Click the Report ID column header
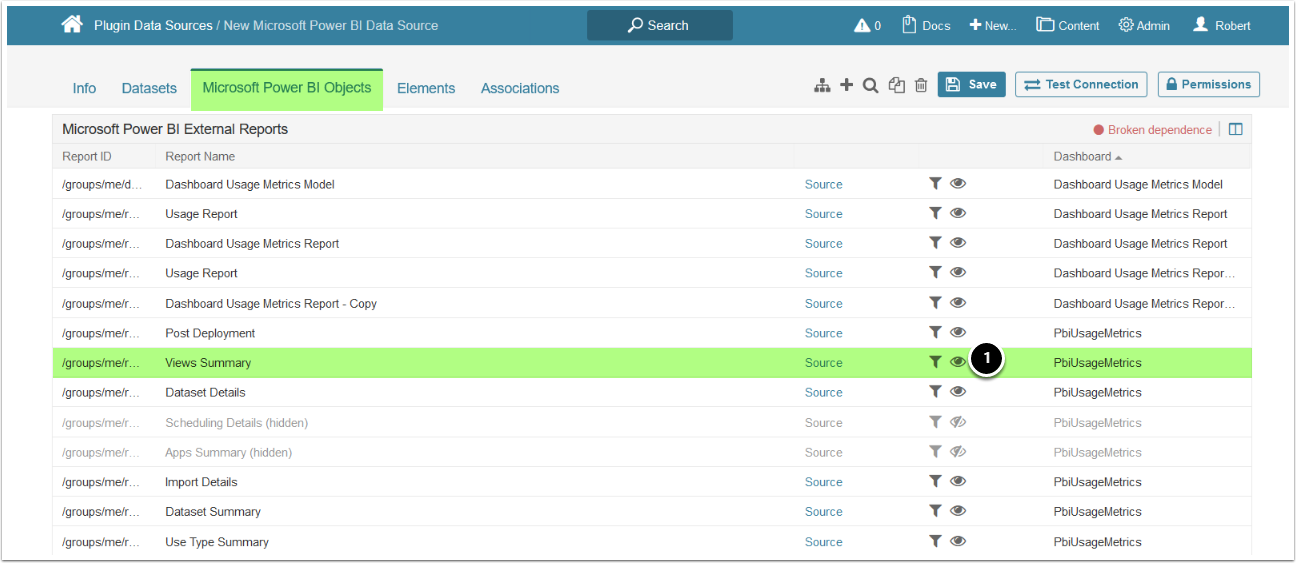The image size is (1296, 563). 87,156
